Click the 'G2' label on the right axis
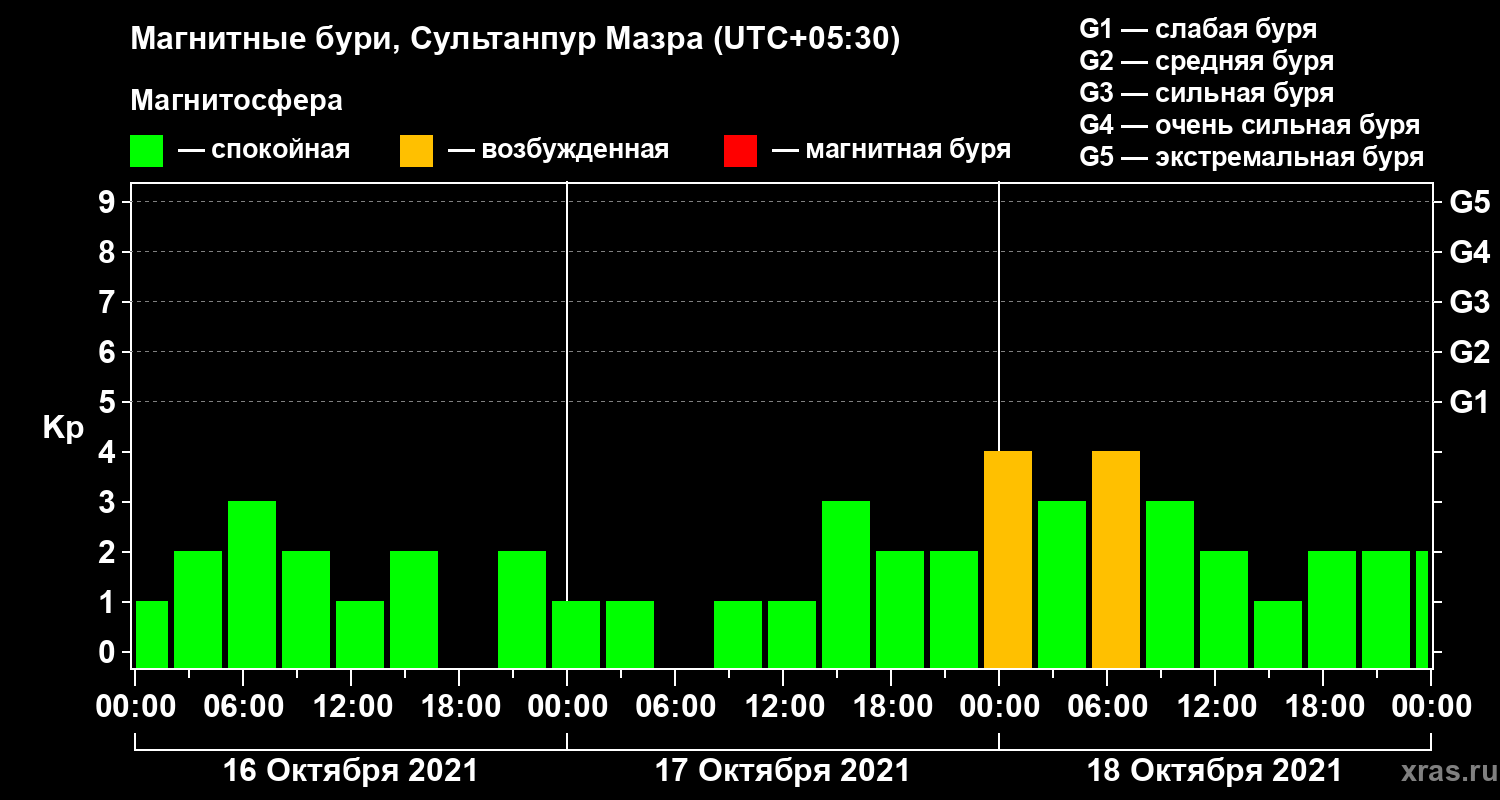Image resolution: width=1500 pixels, height=800 pixels. click(1469, 352)
